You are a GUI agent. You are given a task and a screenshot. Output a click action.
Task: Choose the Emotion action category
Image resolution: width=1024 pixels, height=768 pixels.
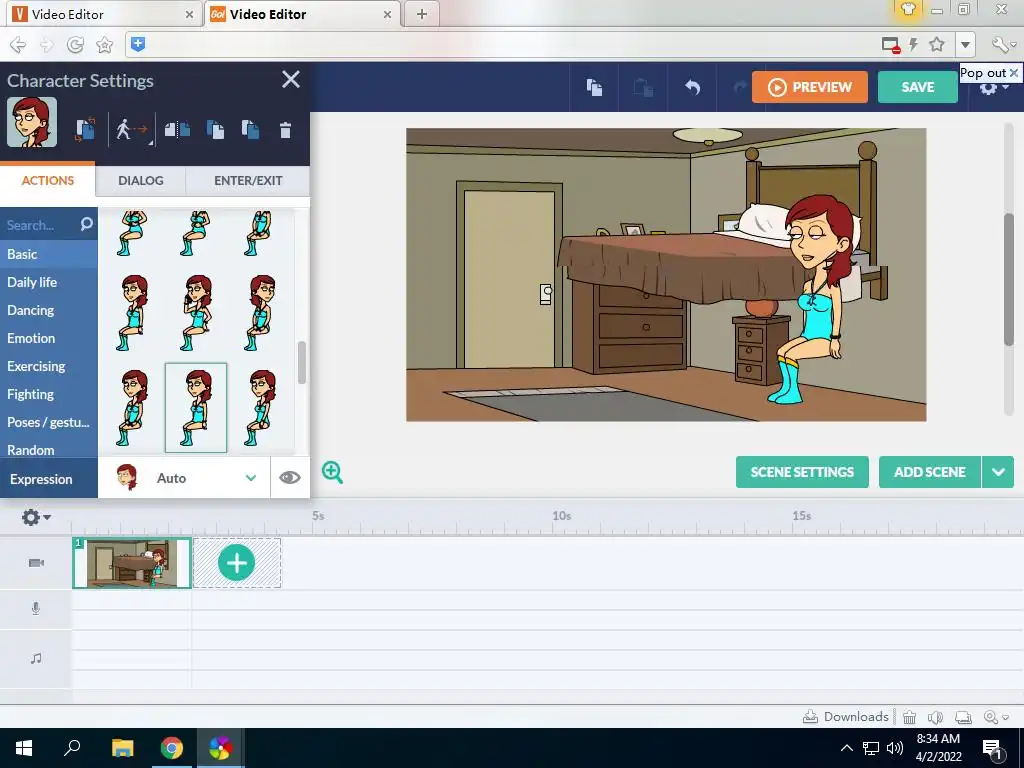click(x=49, y=338)
